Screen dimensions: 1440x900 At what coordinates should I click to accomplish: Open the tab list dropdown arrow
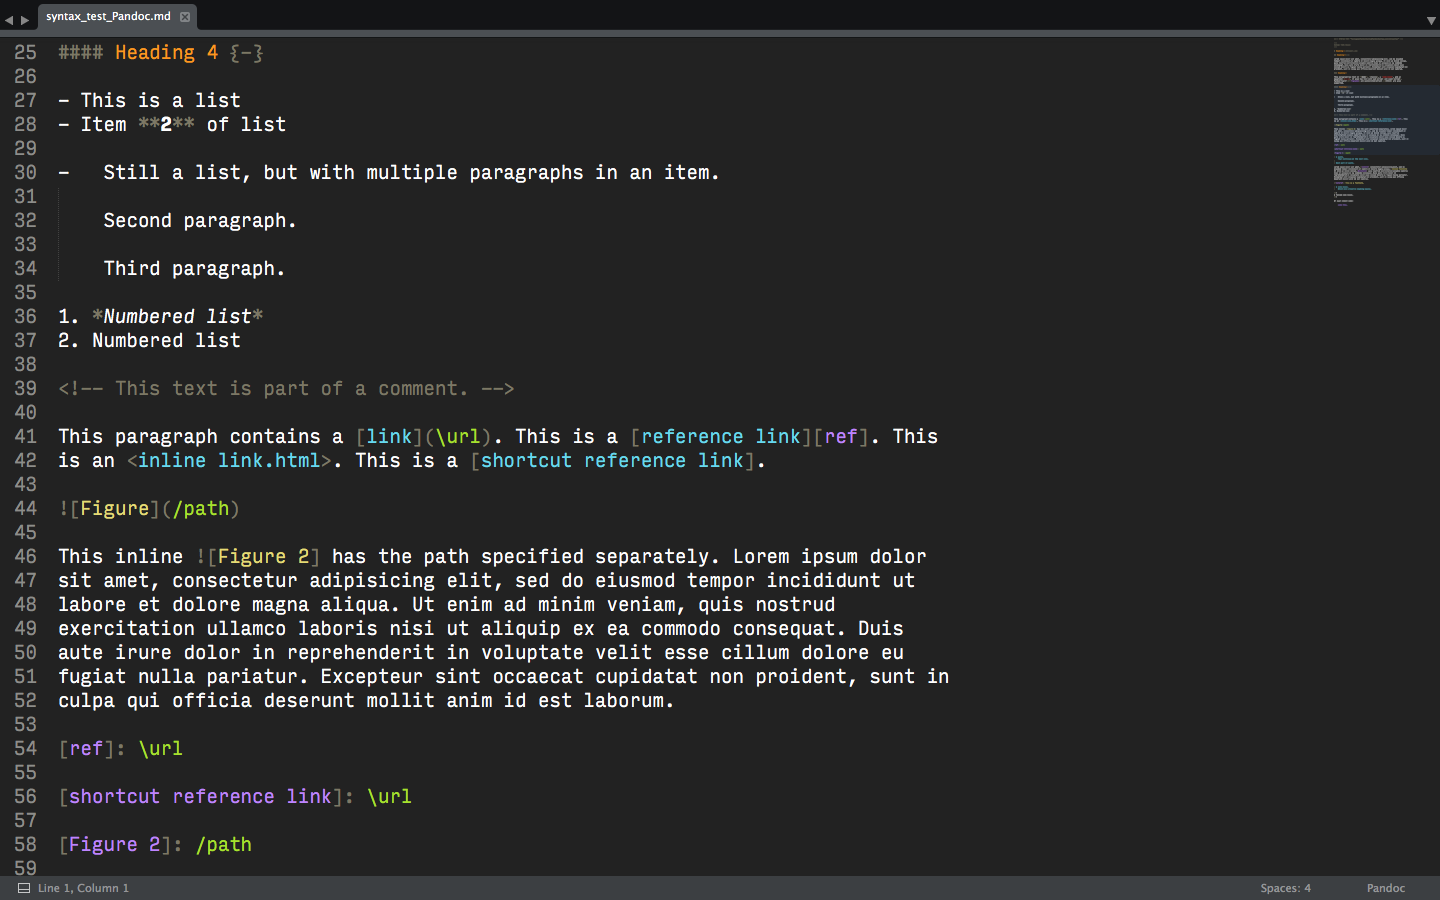1430,20
